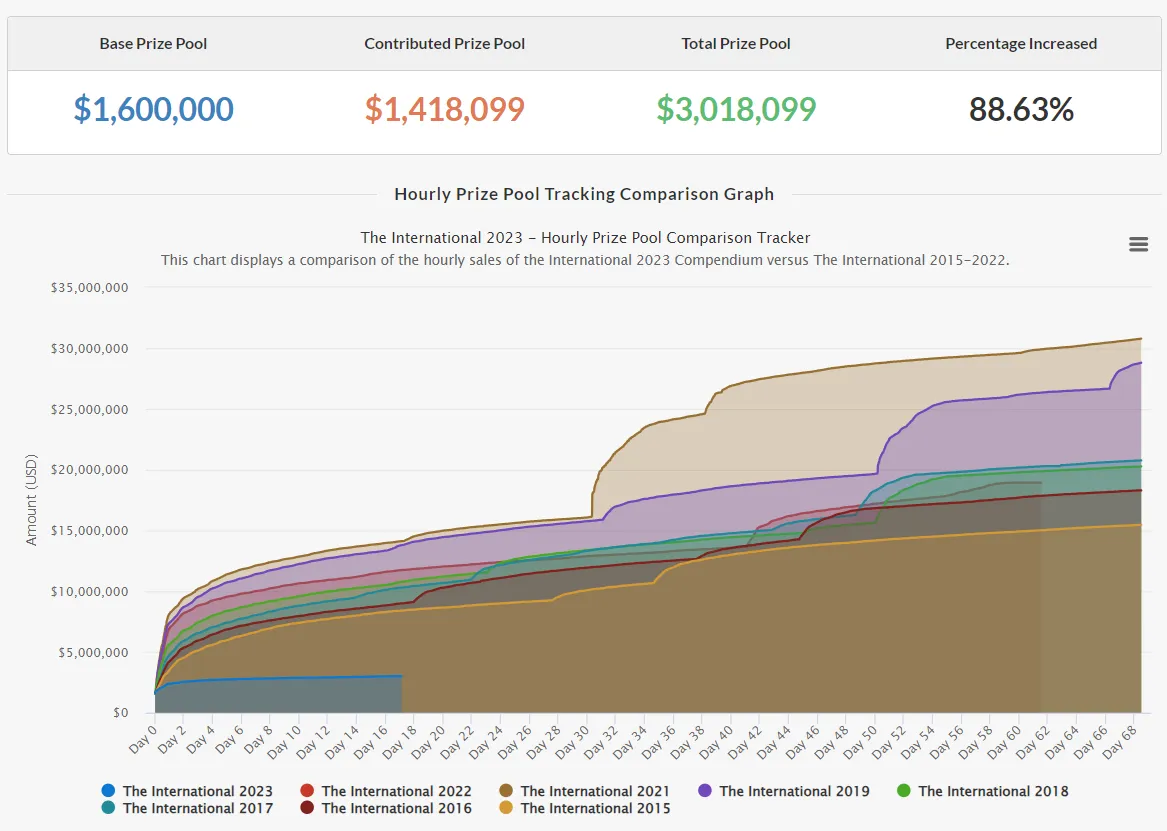Click the purple 2019 line end at Day 68
The width and height of the screenshot is (1167, 831).
[1140, 363]
